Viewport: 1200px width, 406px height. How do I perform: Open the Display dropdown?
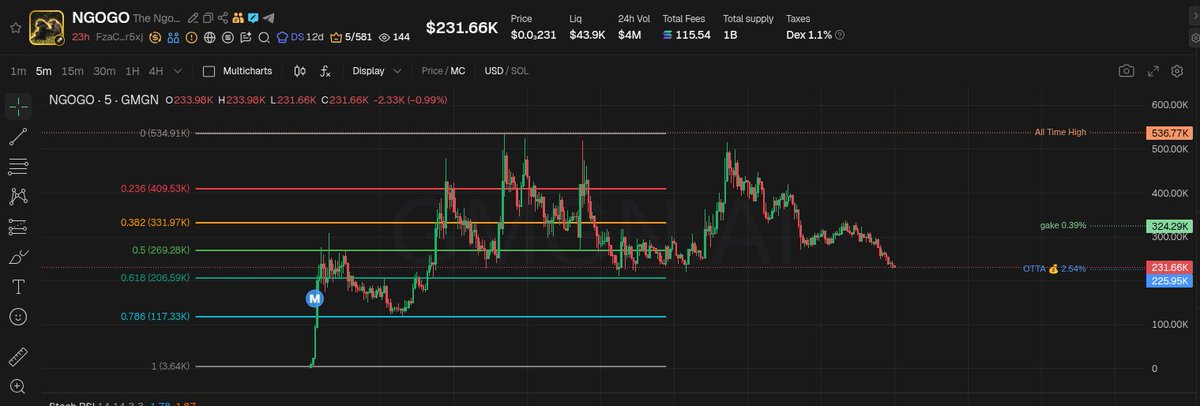point(377,71)
